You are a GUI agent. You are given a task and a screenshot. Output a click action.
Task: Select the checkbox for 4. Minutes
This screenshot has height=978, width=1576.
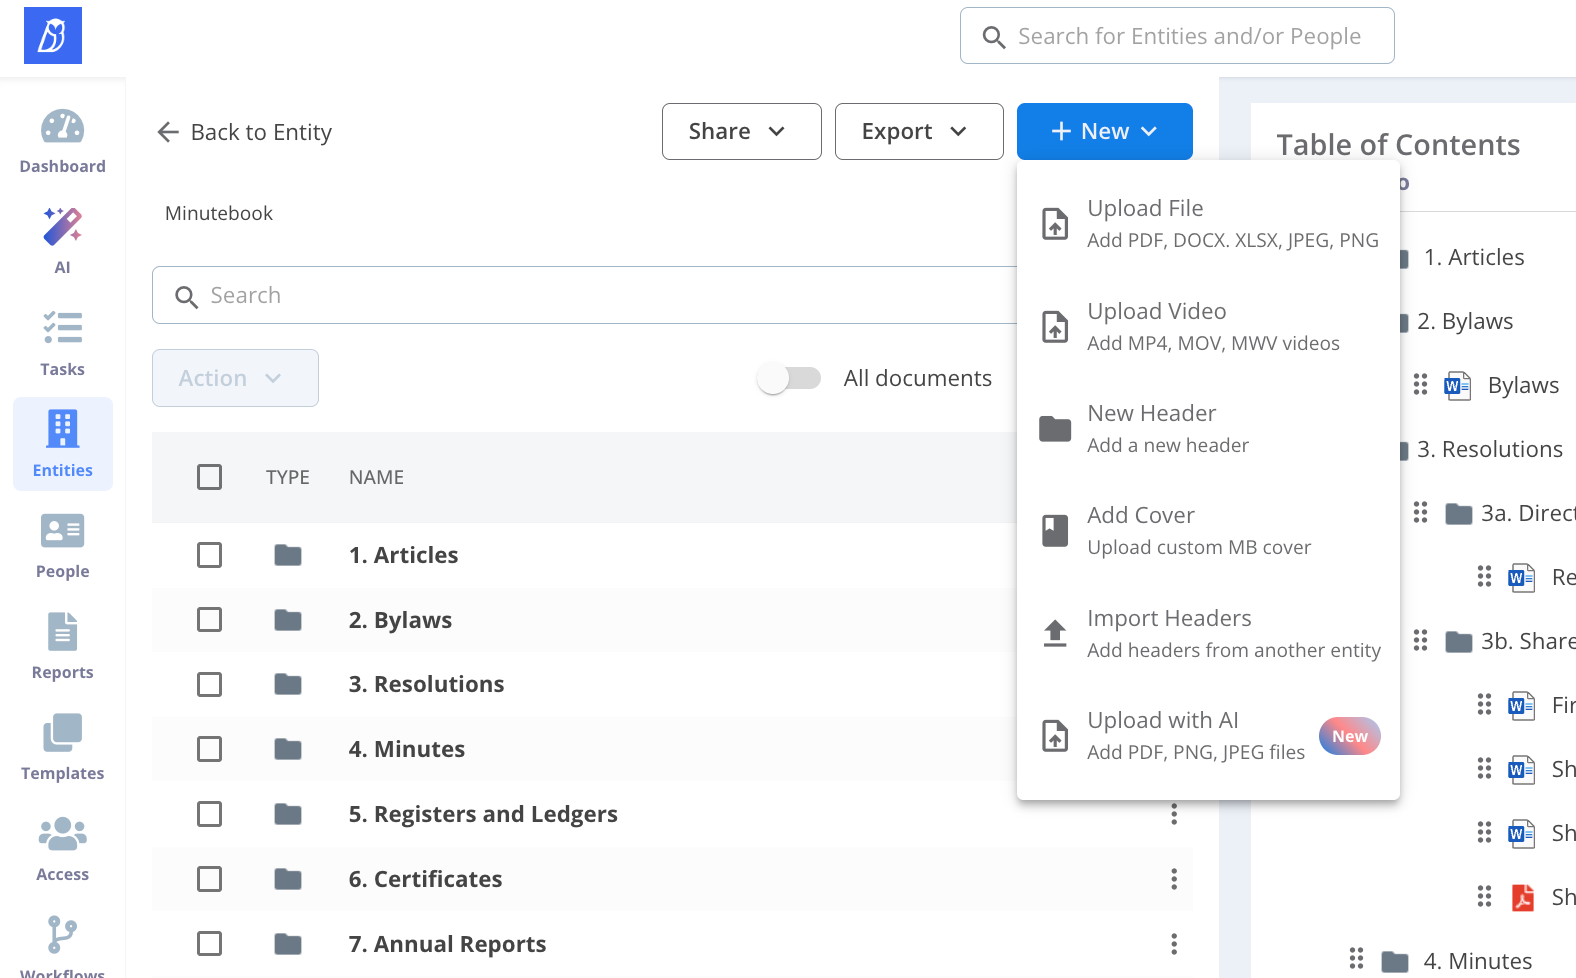tap(209, 749)
